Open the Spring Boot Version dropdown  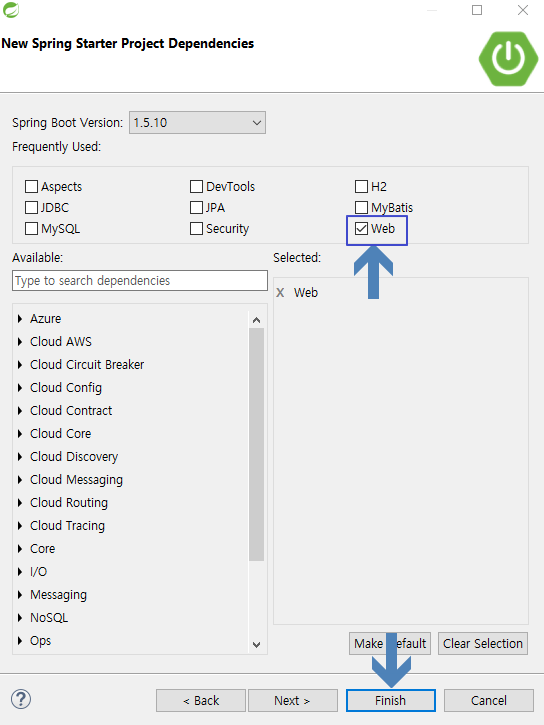pos(197,123)
